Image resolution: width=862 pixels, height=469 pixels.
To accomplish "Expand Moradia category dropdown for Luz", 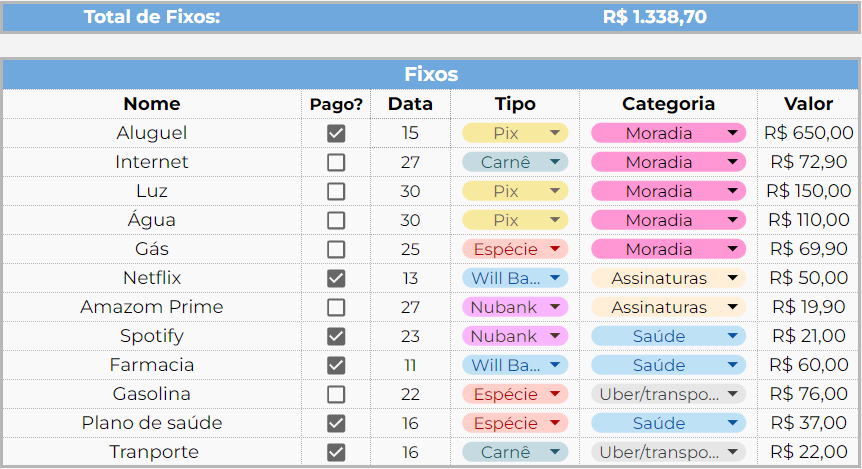I will (x=733, y=191).
